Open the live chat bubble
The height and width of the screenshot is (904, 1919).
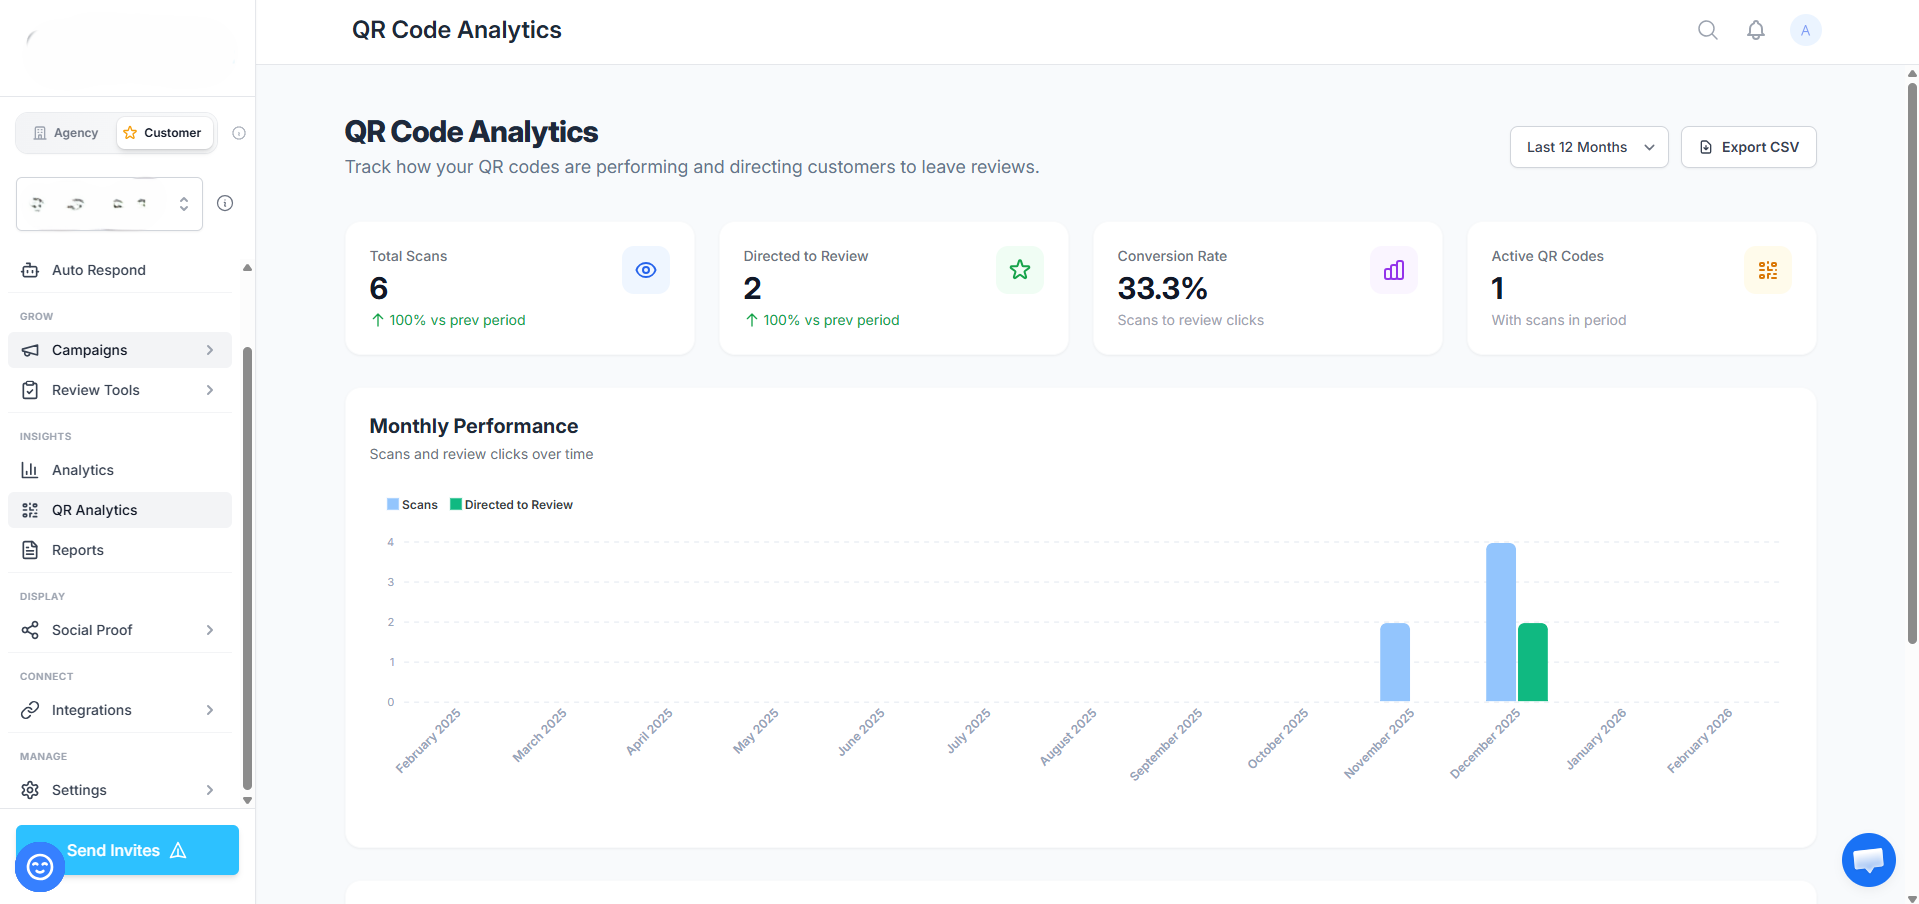(1868, 859)
